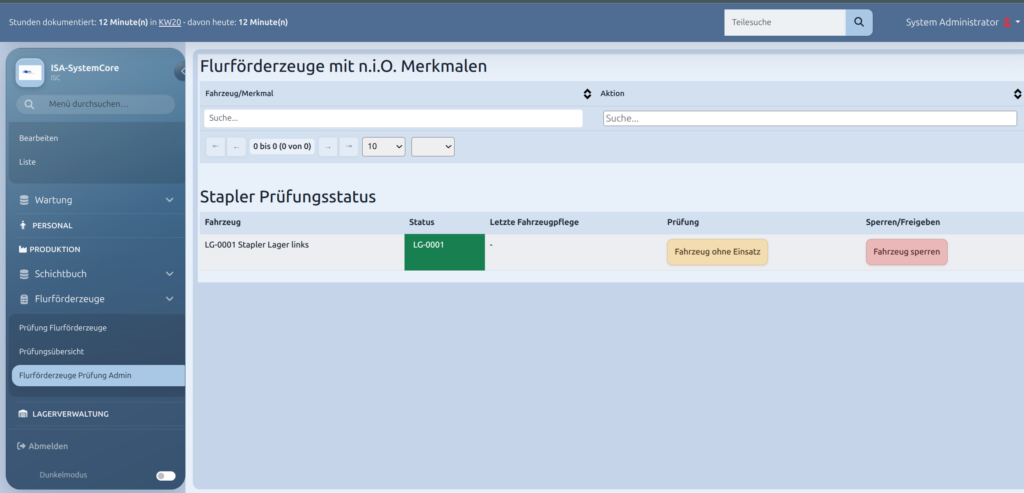Click the Abmelden logout icon
This screenshot has height=493, width=1024.
tap(21, 446)
